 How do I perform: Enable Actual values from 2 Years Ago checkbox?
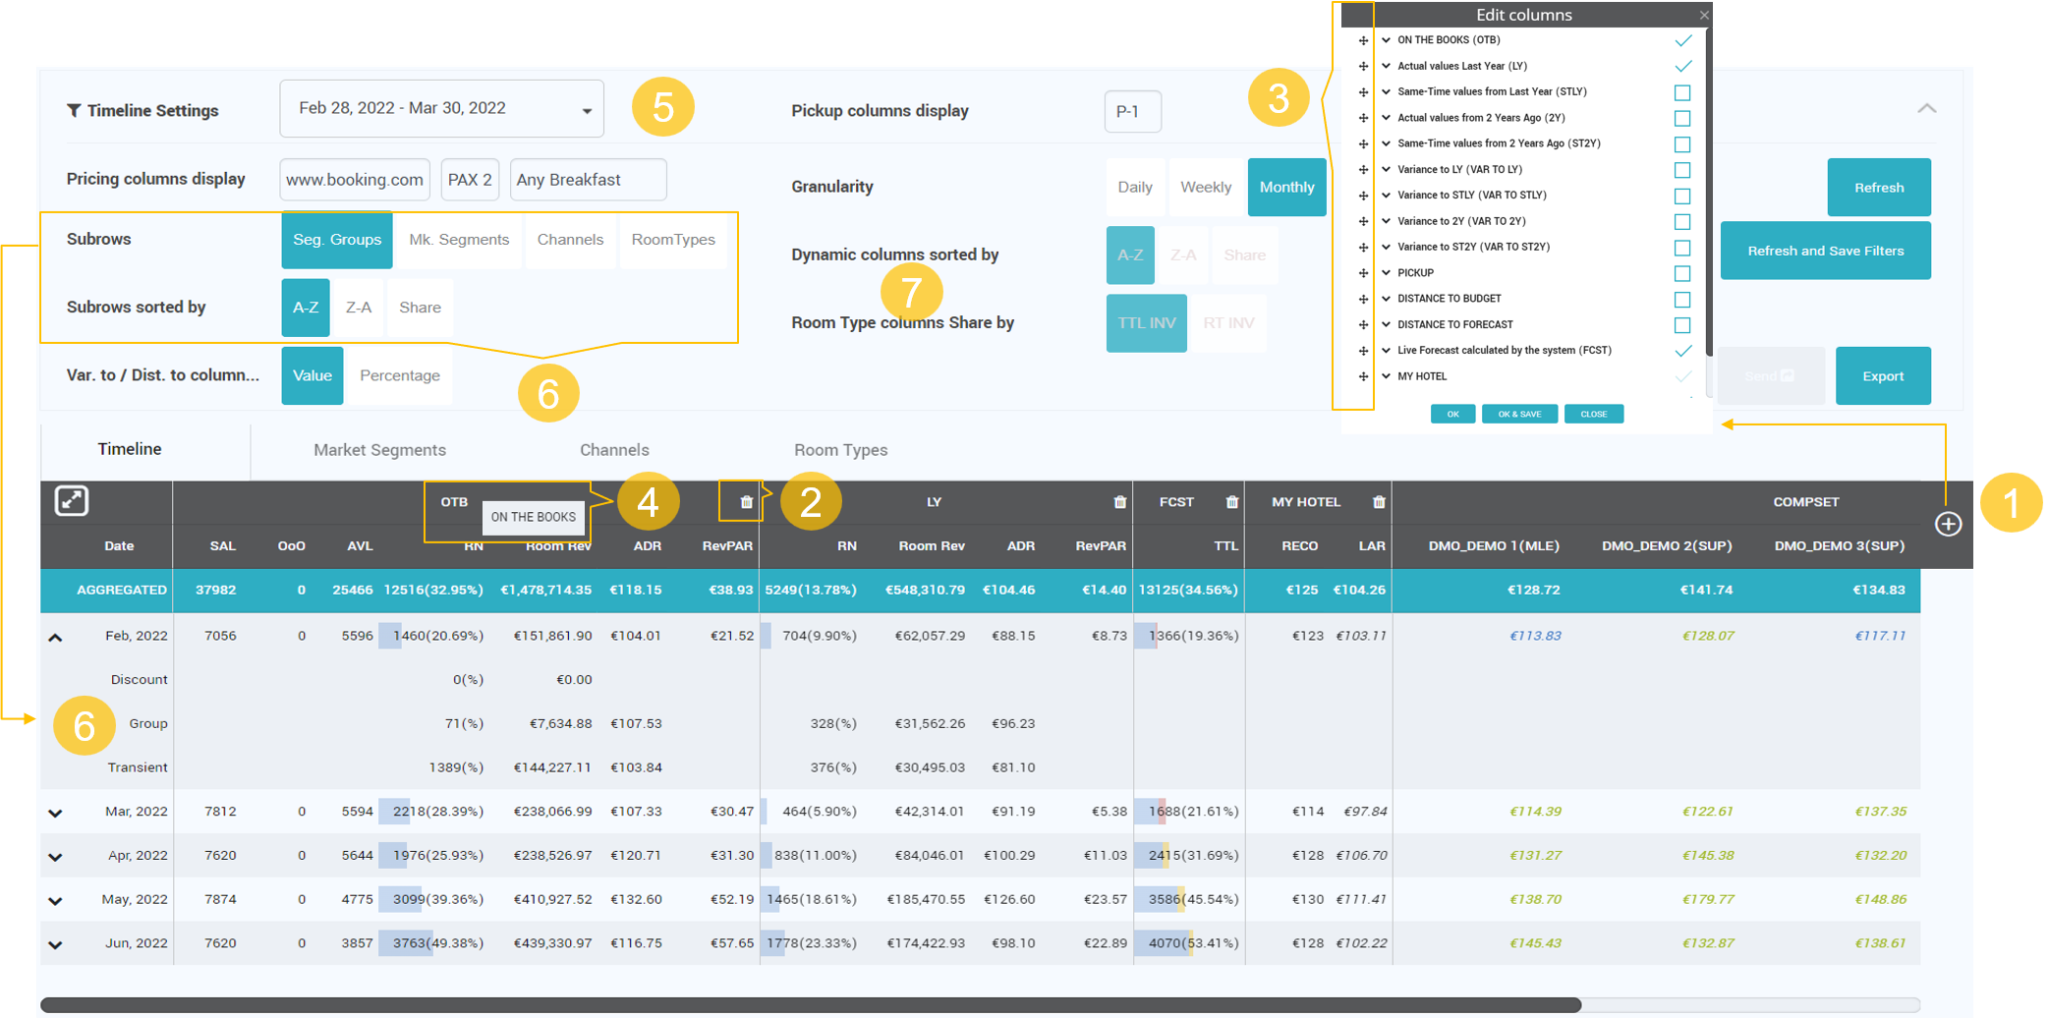(x=1682, y=118)
